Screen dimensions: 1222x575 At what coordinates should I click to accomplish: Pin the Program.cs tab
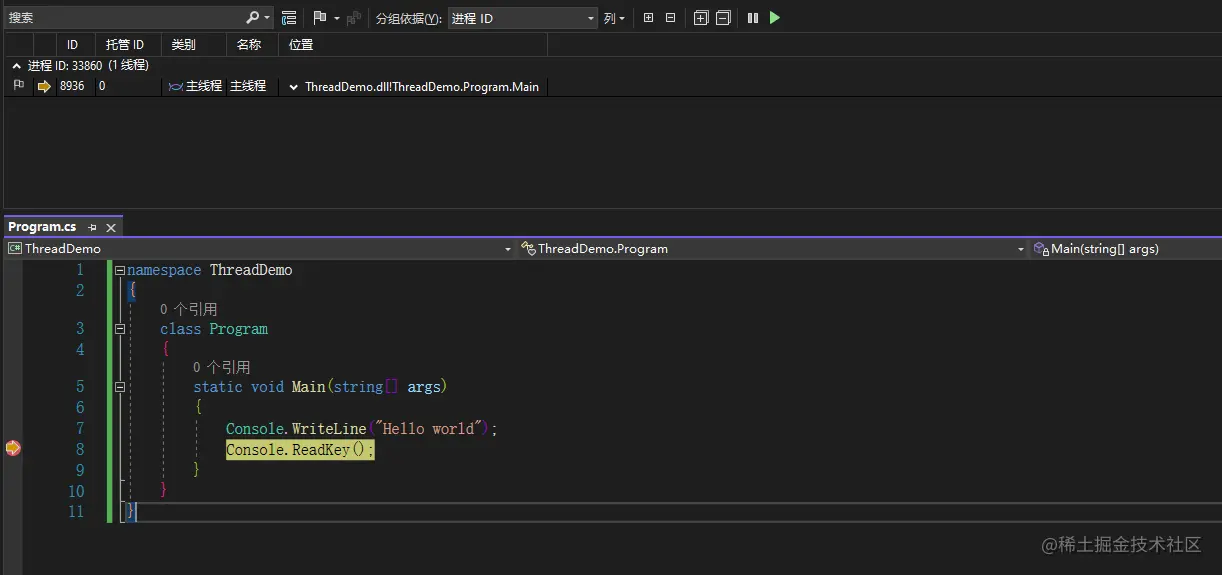click(92, 228)
